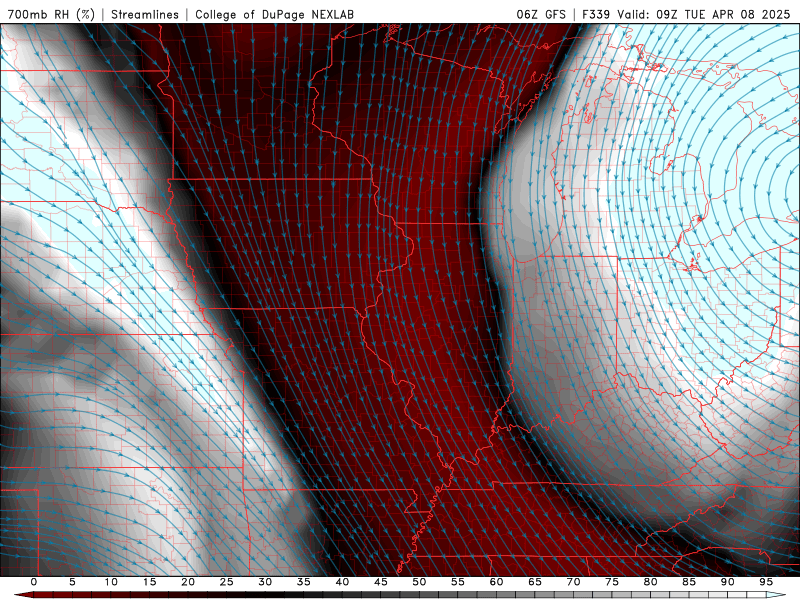Click the "10" colorbar scale label
Screen dimensions: 800x600
111,582
